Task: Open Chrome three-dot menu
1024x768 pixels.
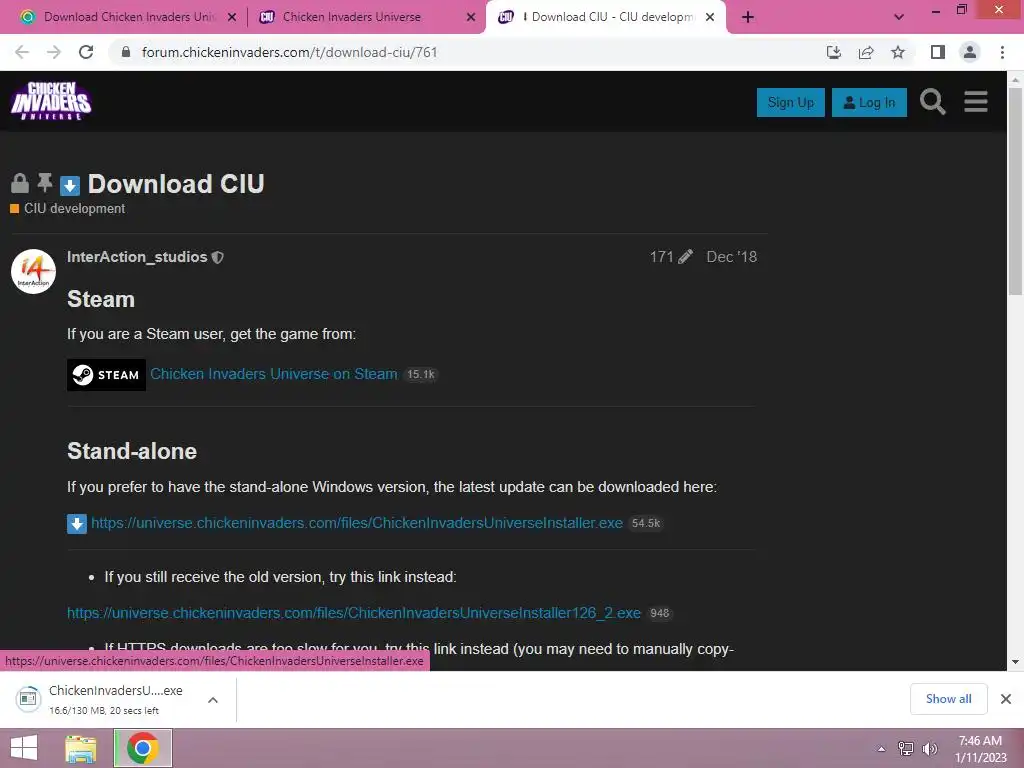Action: tap(1002, 52)
